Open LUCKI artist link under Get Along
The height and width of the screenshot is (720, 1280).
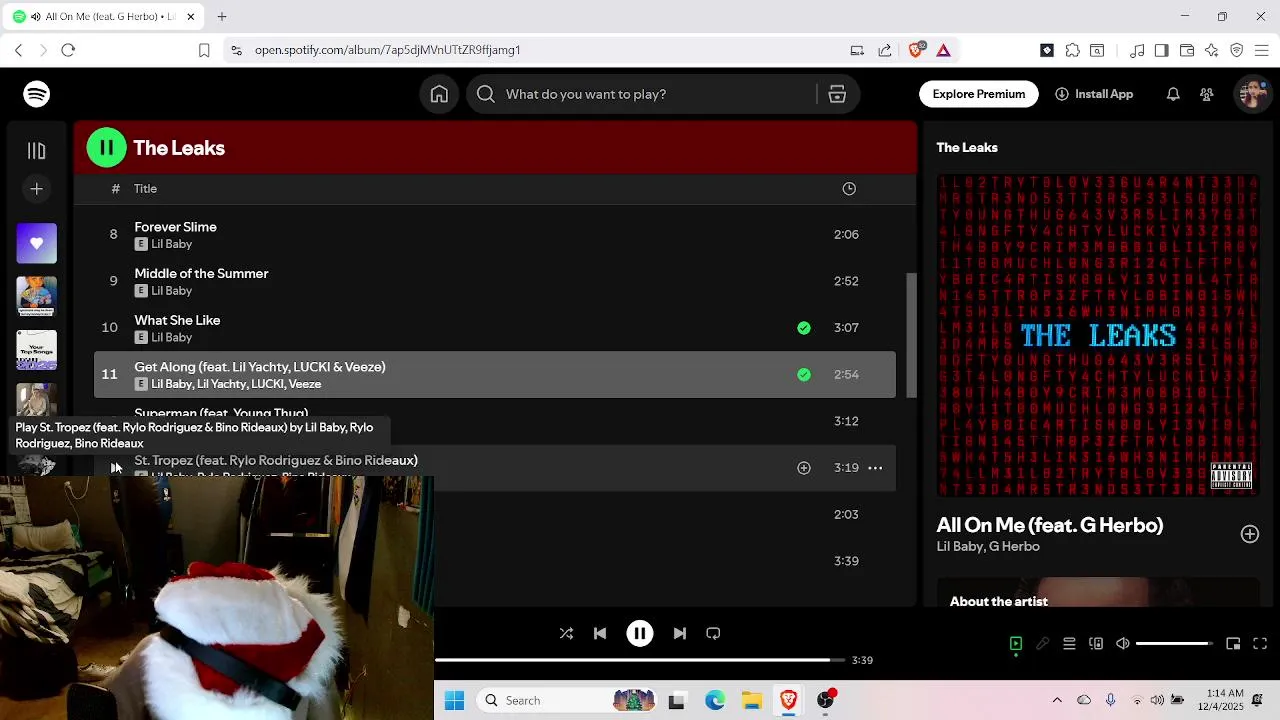pos(267,384)
